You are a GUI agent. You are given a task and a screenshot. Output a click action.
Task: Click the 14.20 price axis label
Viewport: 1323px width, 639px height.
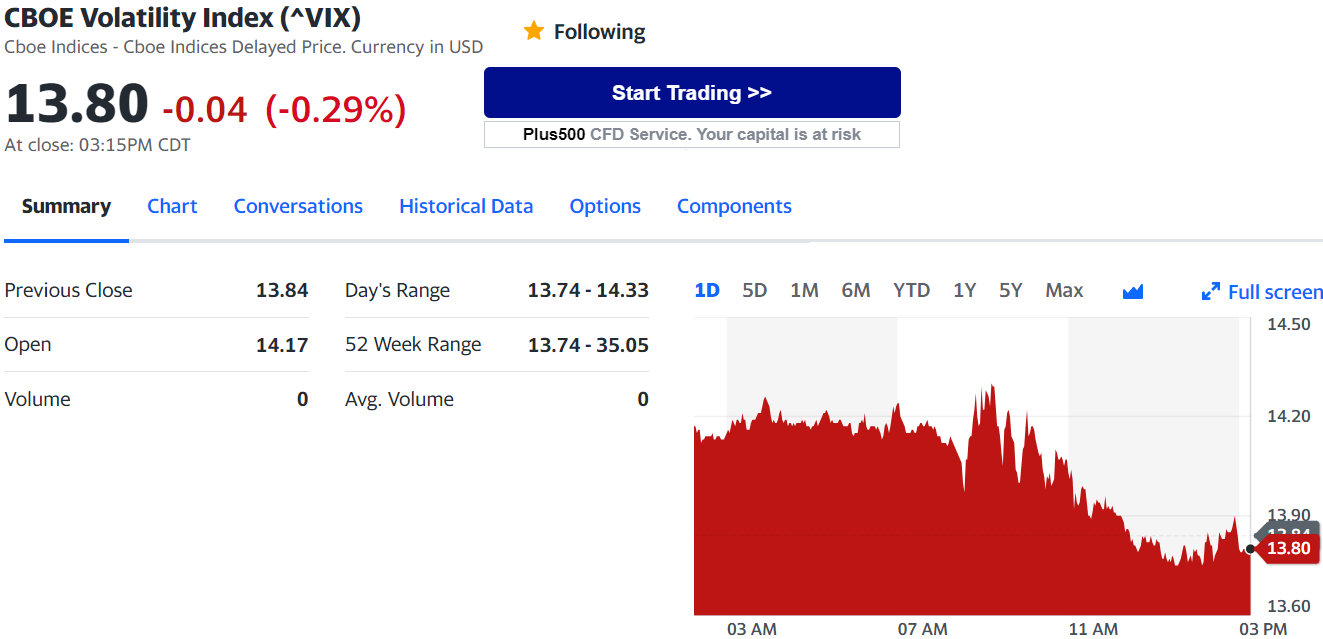click(x=1288, y=415)
